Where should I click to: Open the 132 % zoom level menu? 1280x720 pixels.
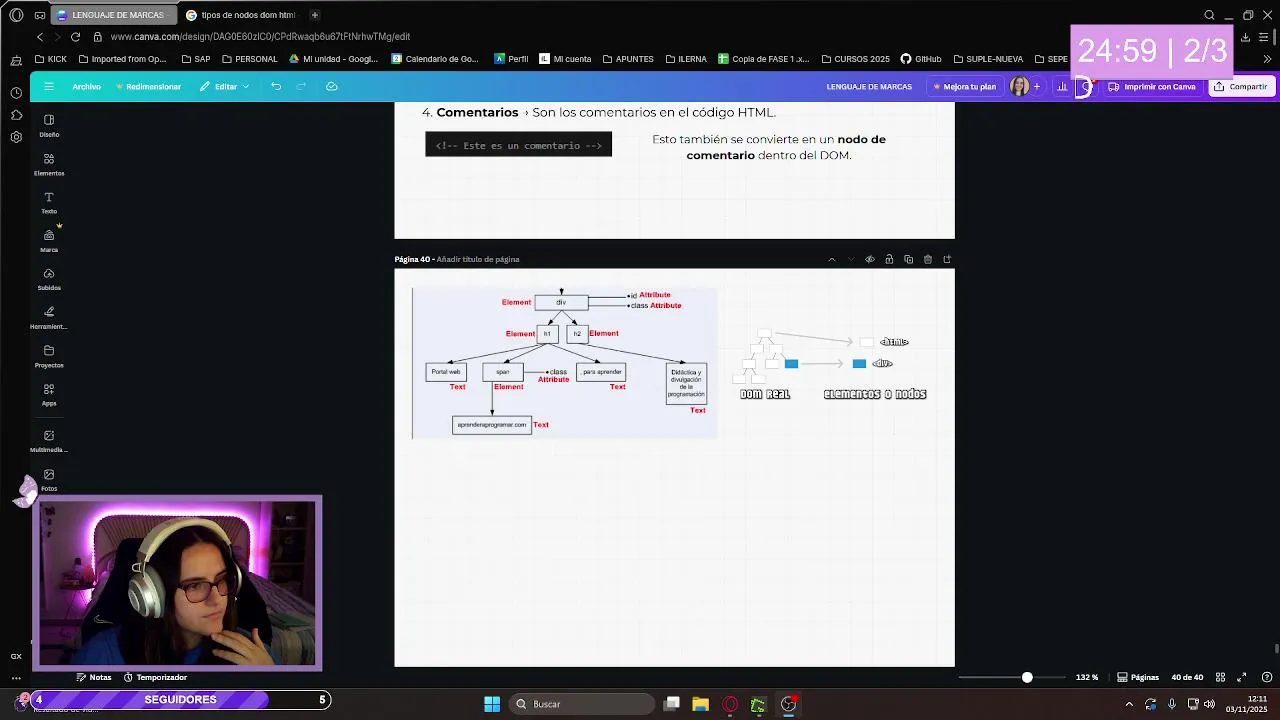point(1087,677)
